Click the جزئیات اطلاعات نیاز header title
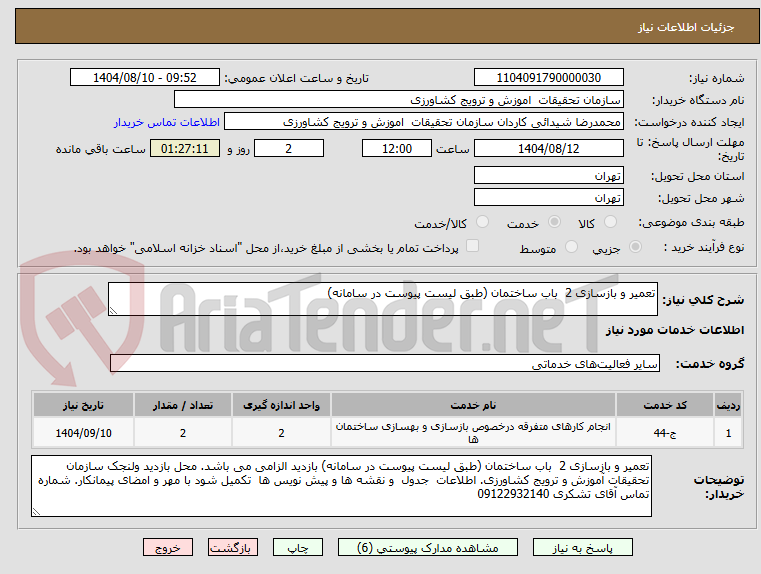 tap(686, 27)
